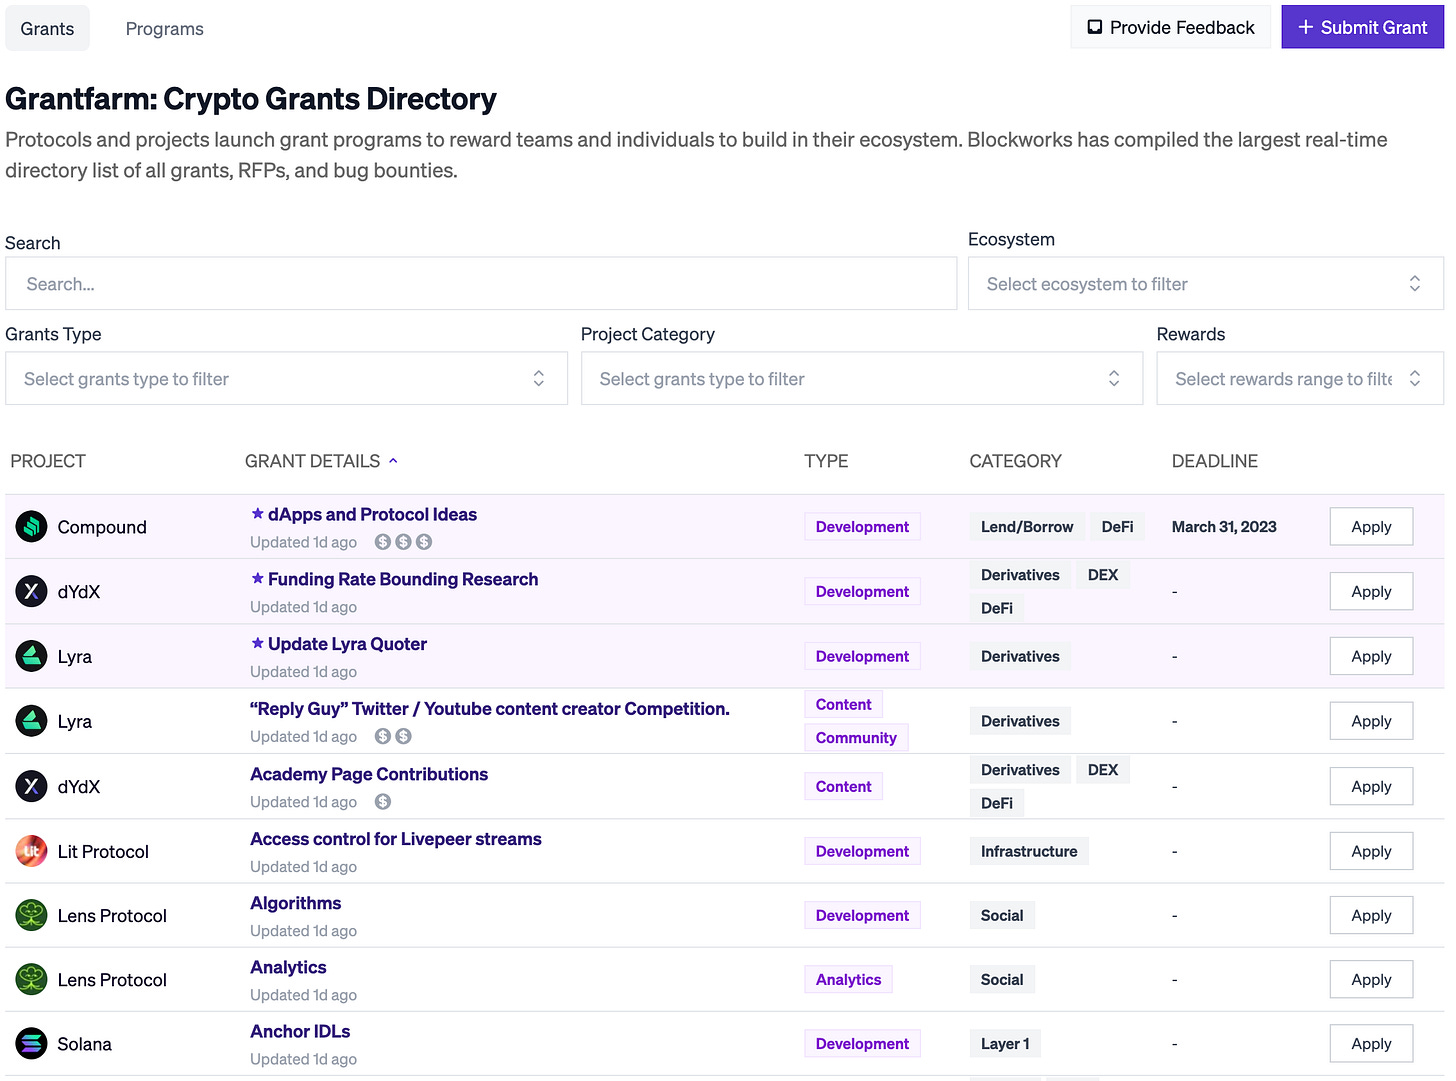Click dYdX logo in Academy Page row
1456x1081 pixels.
click(x=32, y=786)
